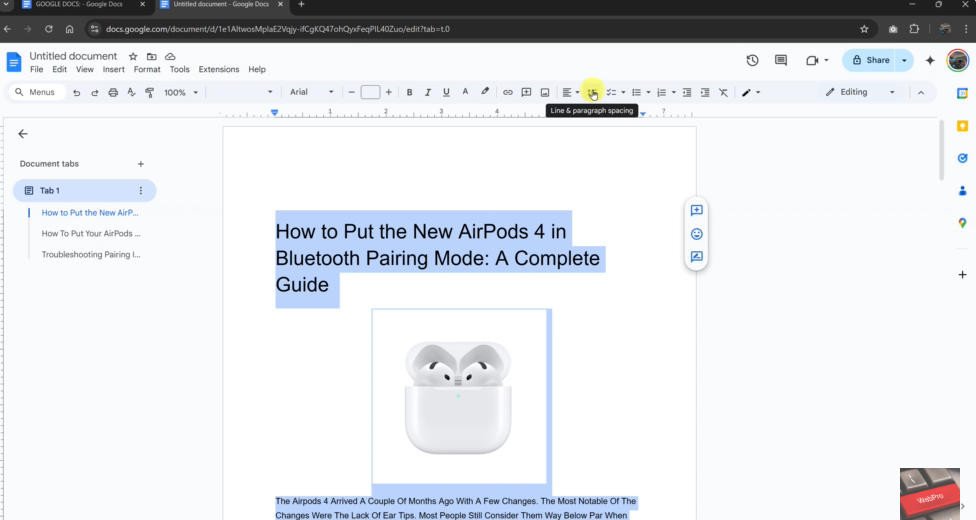The height and width of the screenshot is (520, 976).
Task: Click the Increase indent icon
Action: (705, 92)
